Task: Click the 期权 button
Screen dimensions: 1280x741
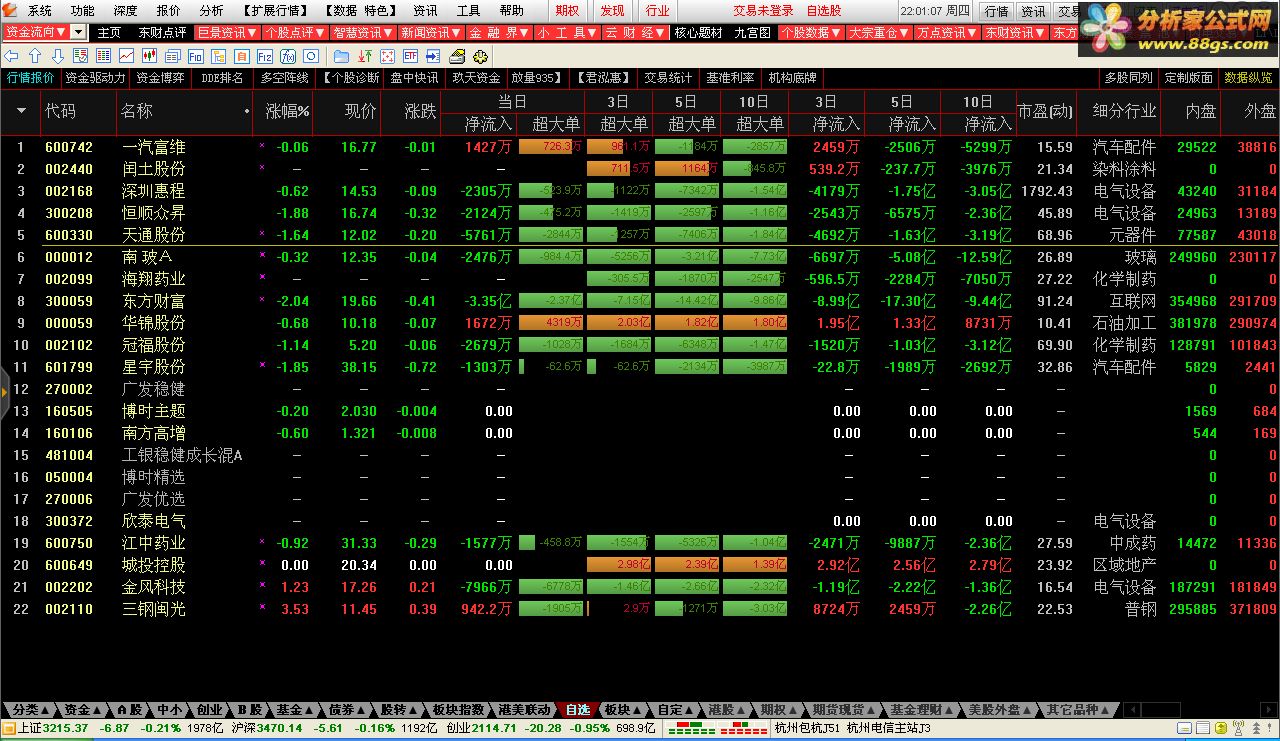Action: (567, 11)
